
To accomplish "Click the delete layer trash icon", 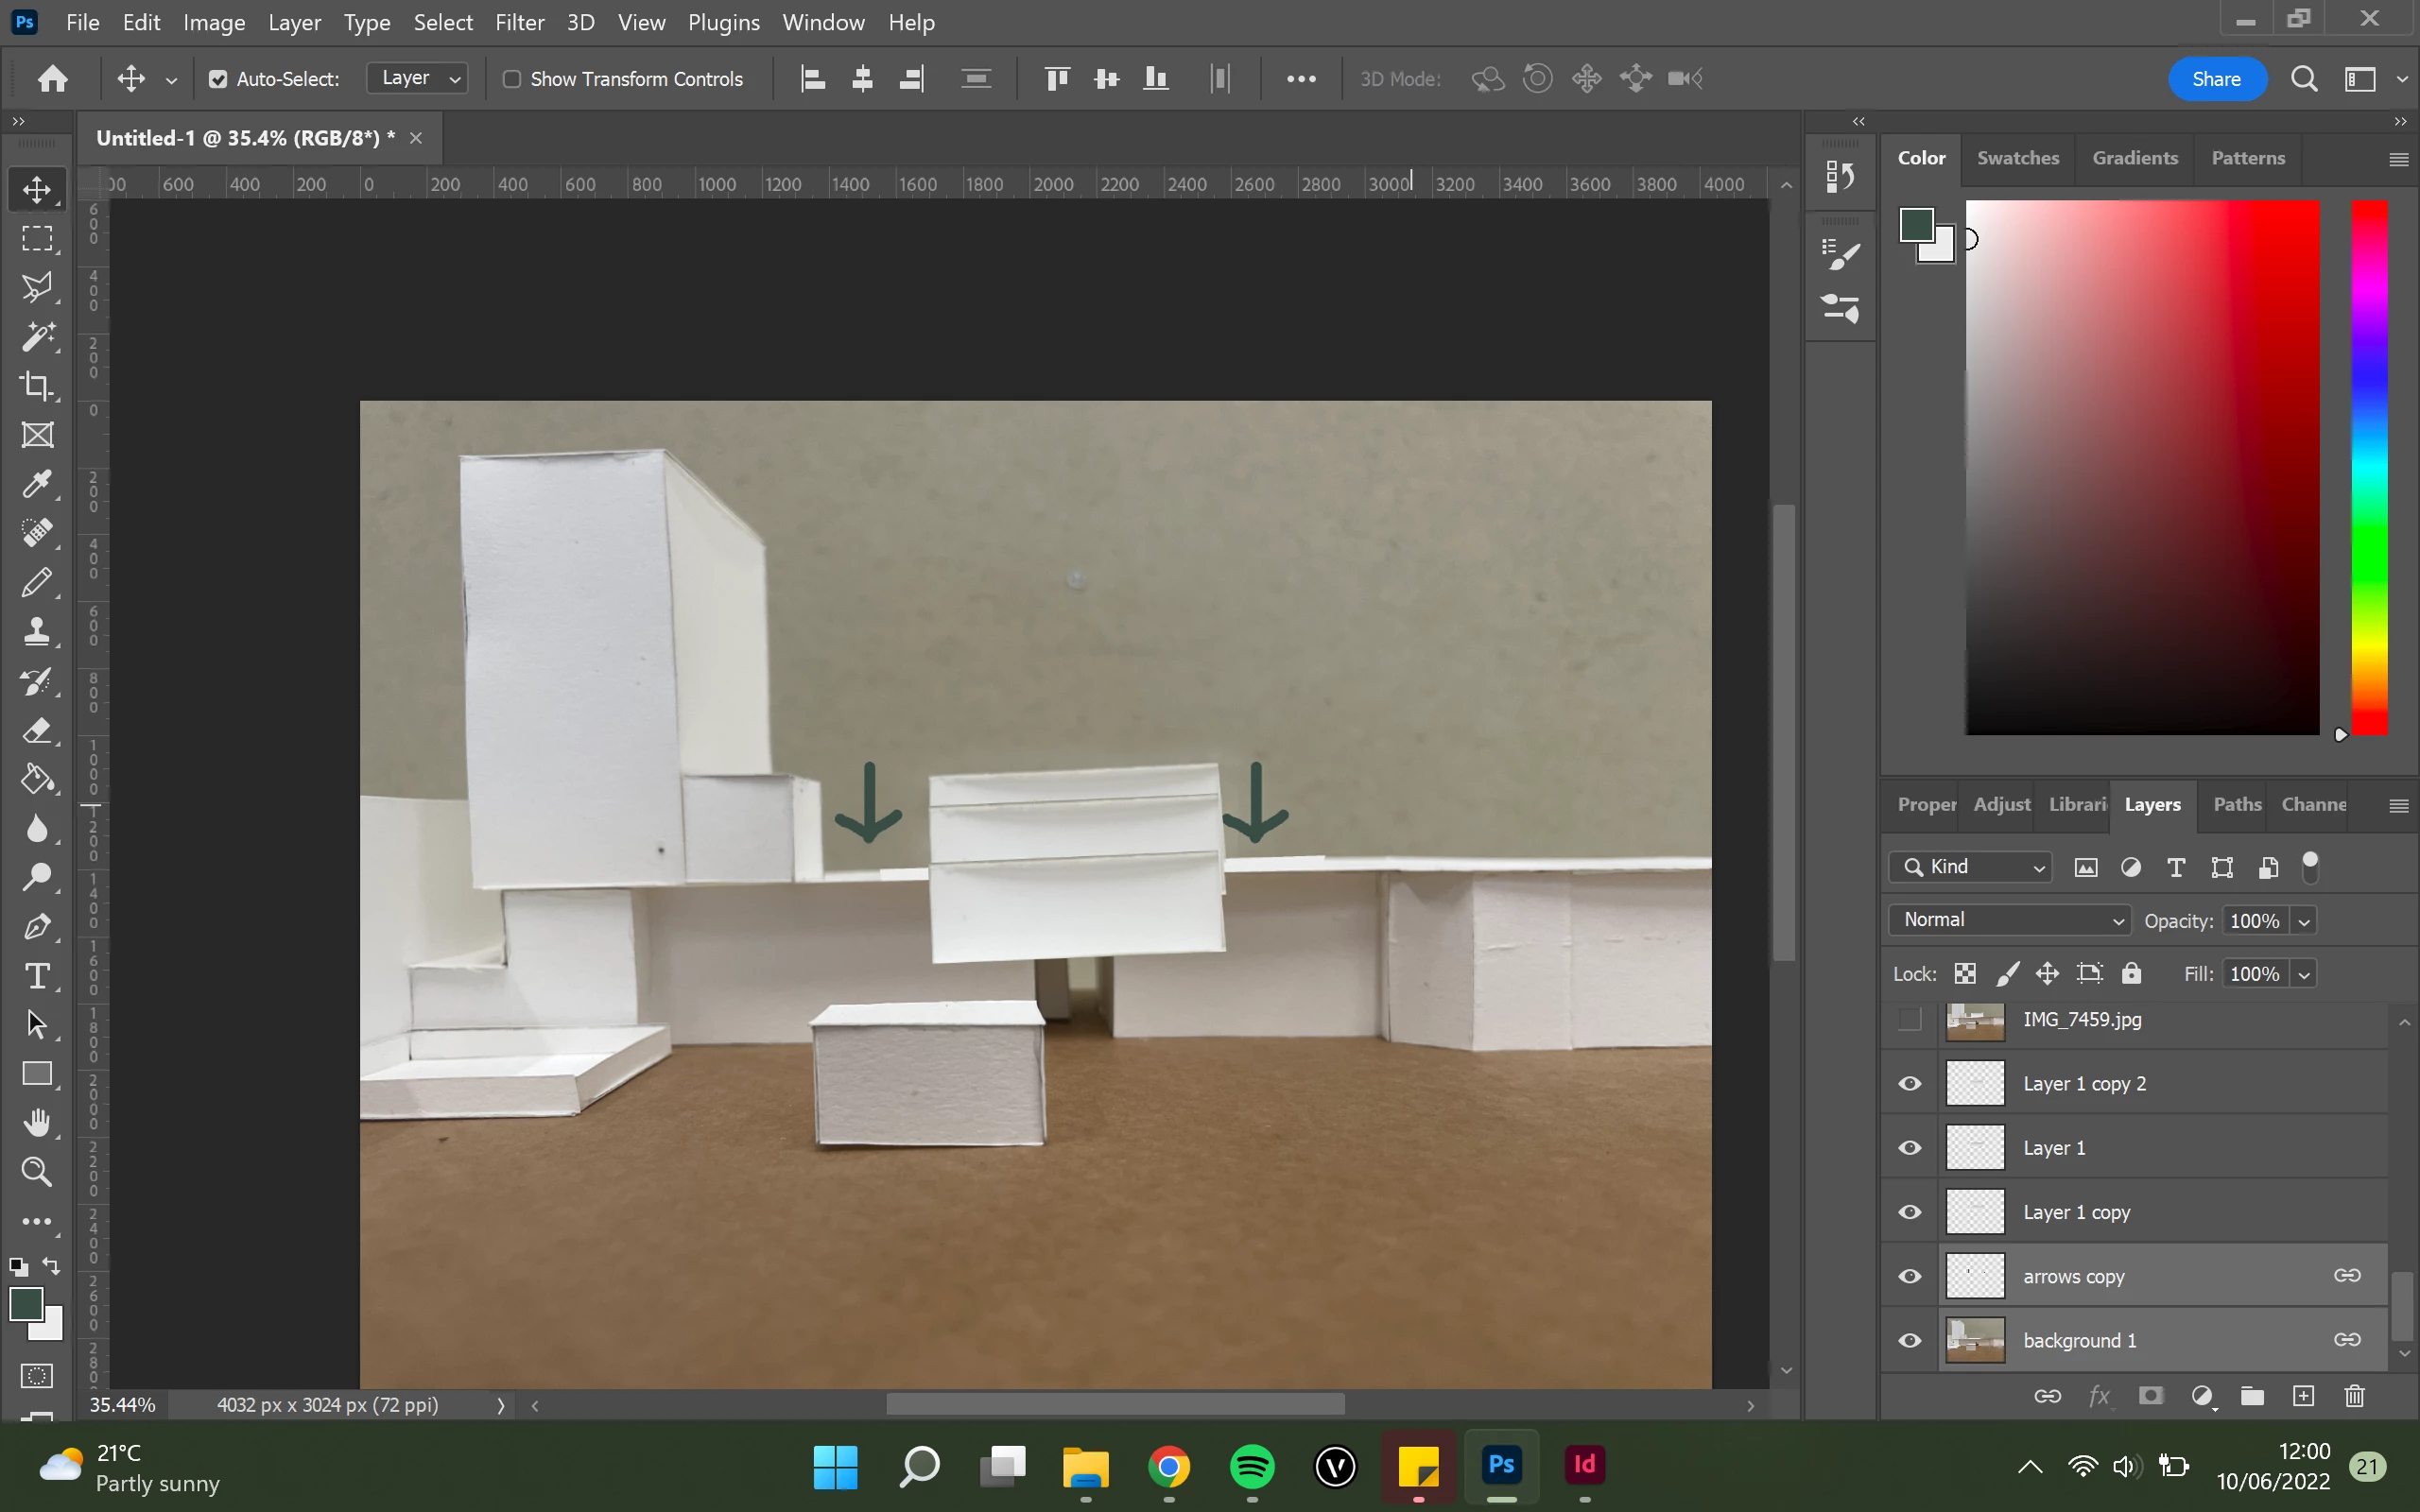I will click(2354, 1396).
